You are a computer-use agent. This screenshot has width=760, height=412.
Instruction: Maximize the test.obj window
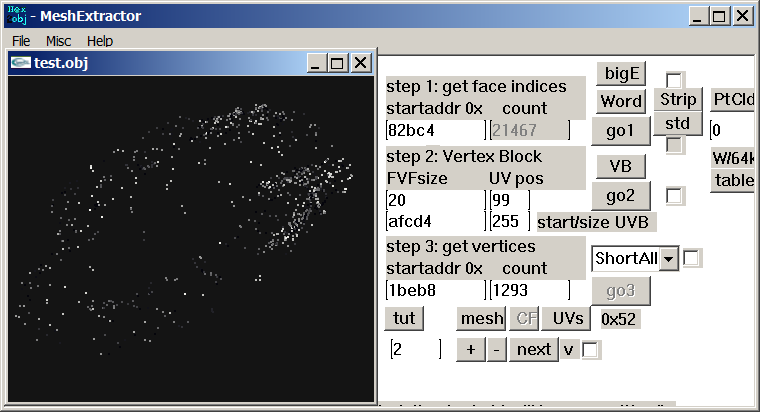(337, 63)
